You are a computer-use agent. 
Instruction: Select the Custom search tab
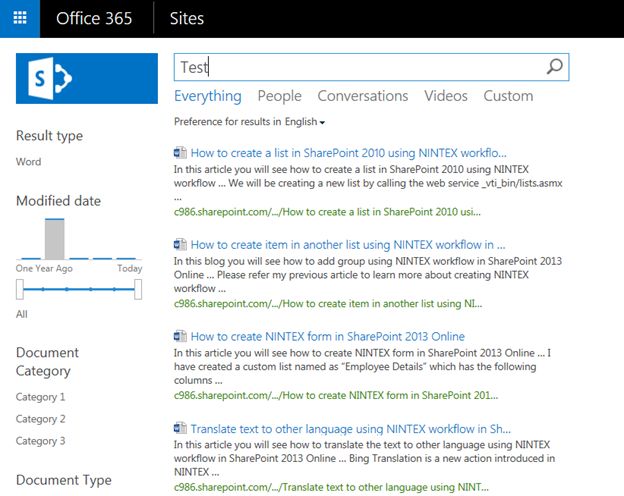[x=508, y=96]
